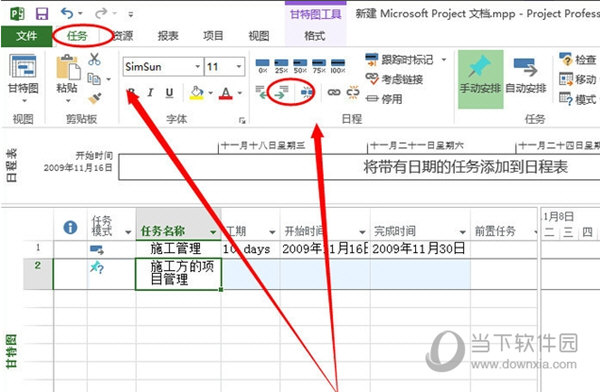Mark task 50% complete
600x392 pixels.
coord(300,66)
